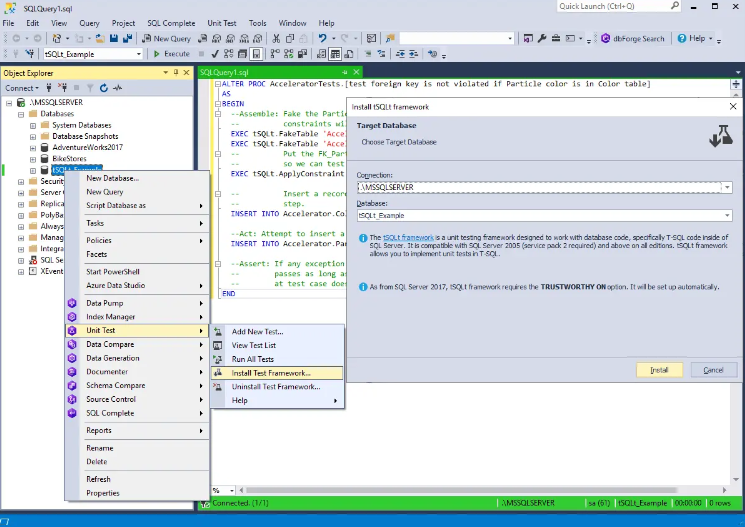This screenshot has width=745, height=527.
Task: Open Schema Compare context menu entry
Action: coord(137,385)
